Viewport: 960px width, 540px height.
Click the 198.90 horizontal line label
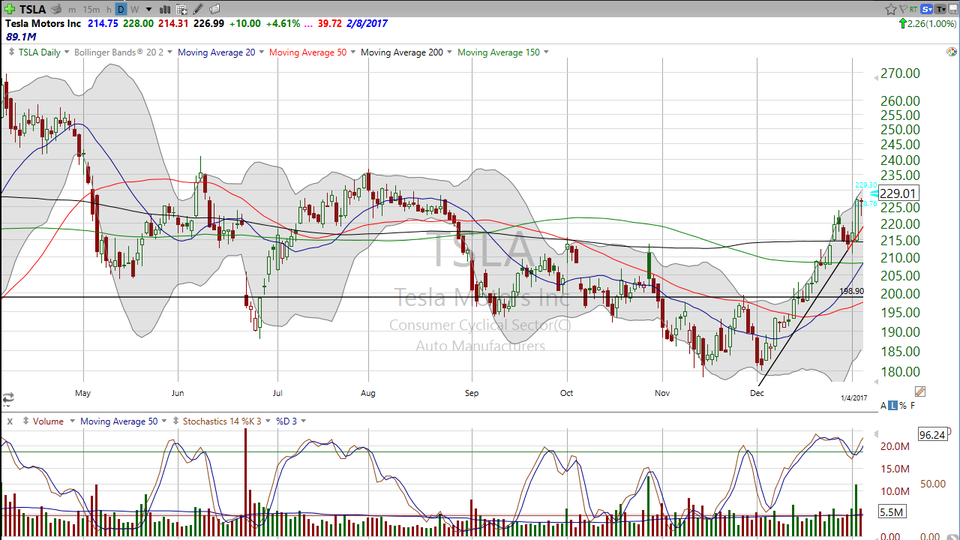point(852,291)
